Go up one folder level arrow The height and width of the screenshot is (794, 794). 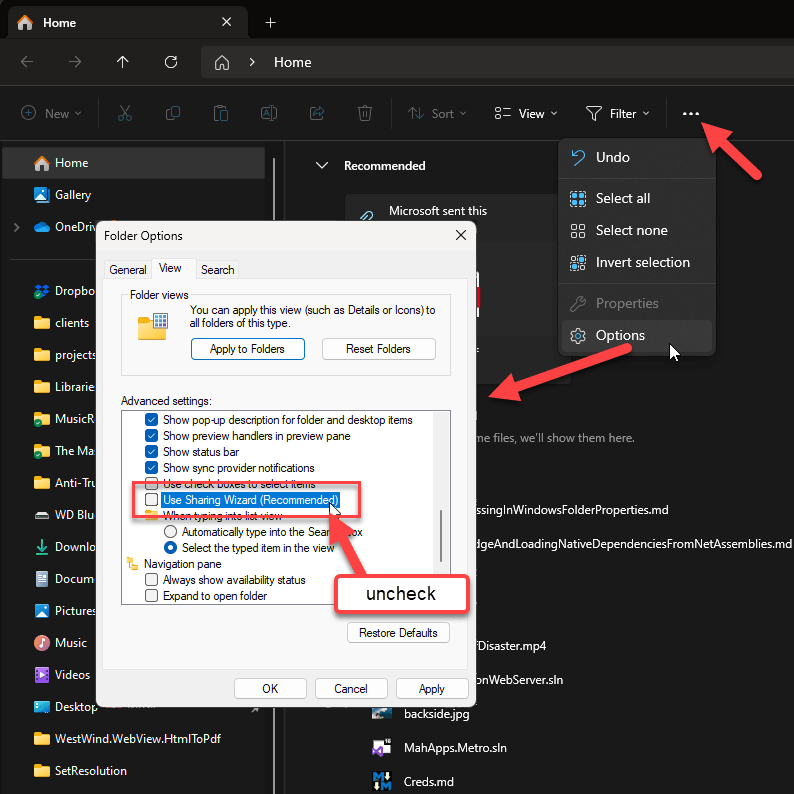[123, 62]
